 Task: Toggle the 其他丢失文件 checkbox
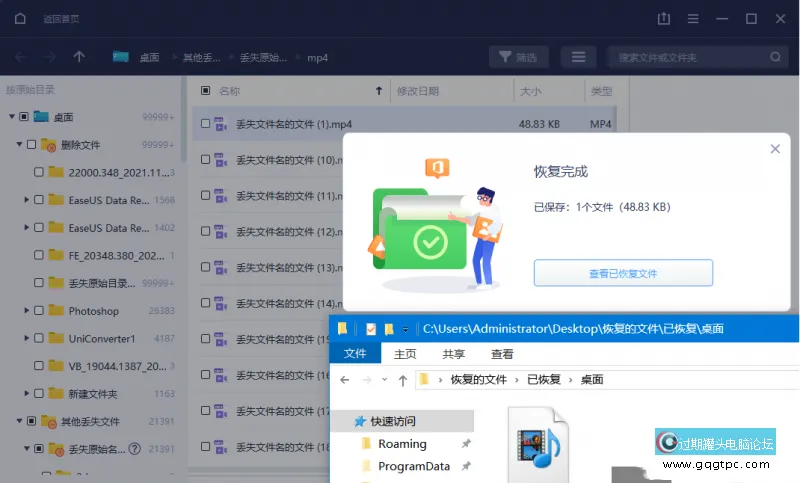(31, 421)
